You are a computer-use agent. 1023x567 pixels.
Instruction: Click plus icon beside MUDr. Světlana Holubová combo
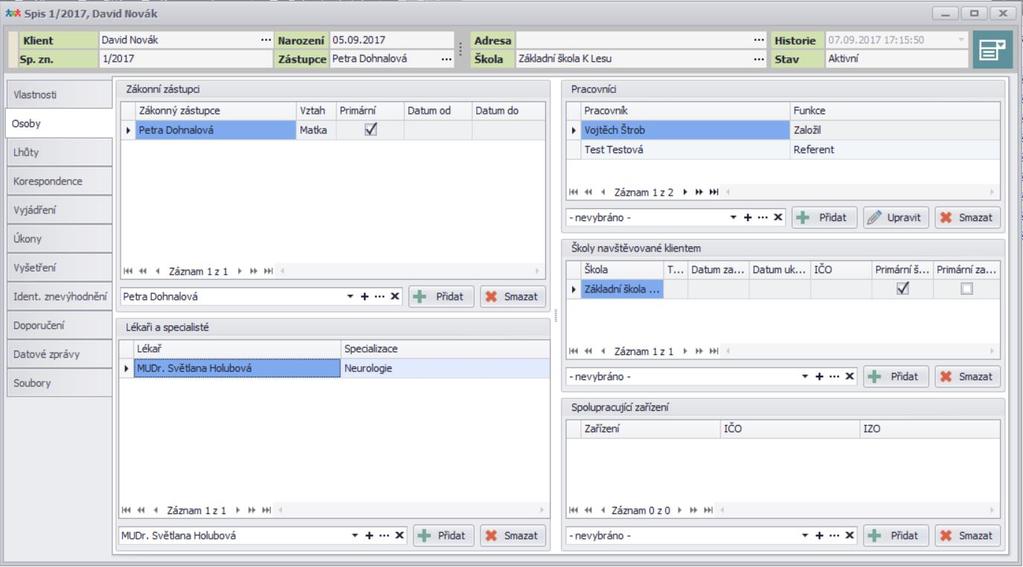point(369,535)
